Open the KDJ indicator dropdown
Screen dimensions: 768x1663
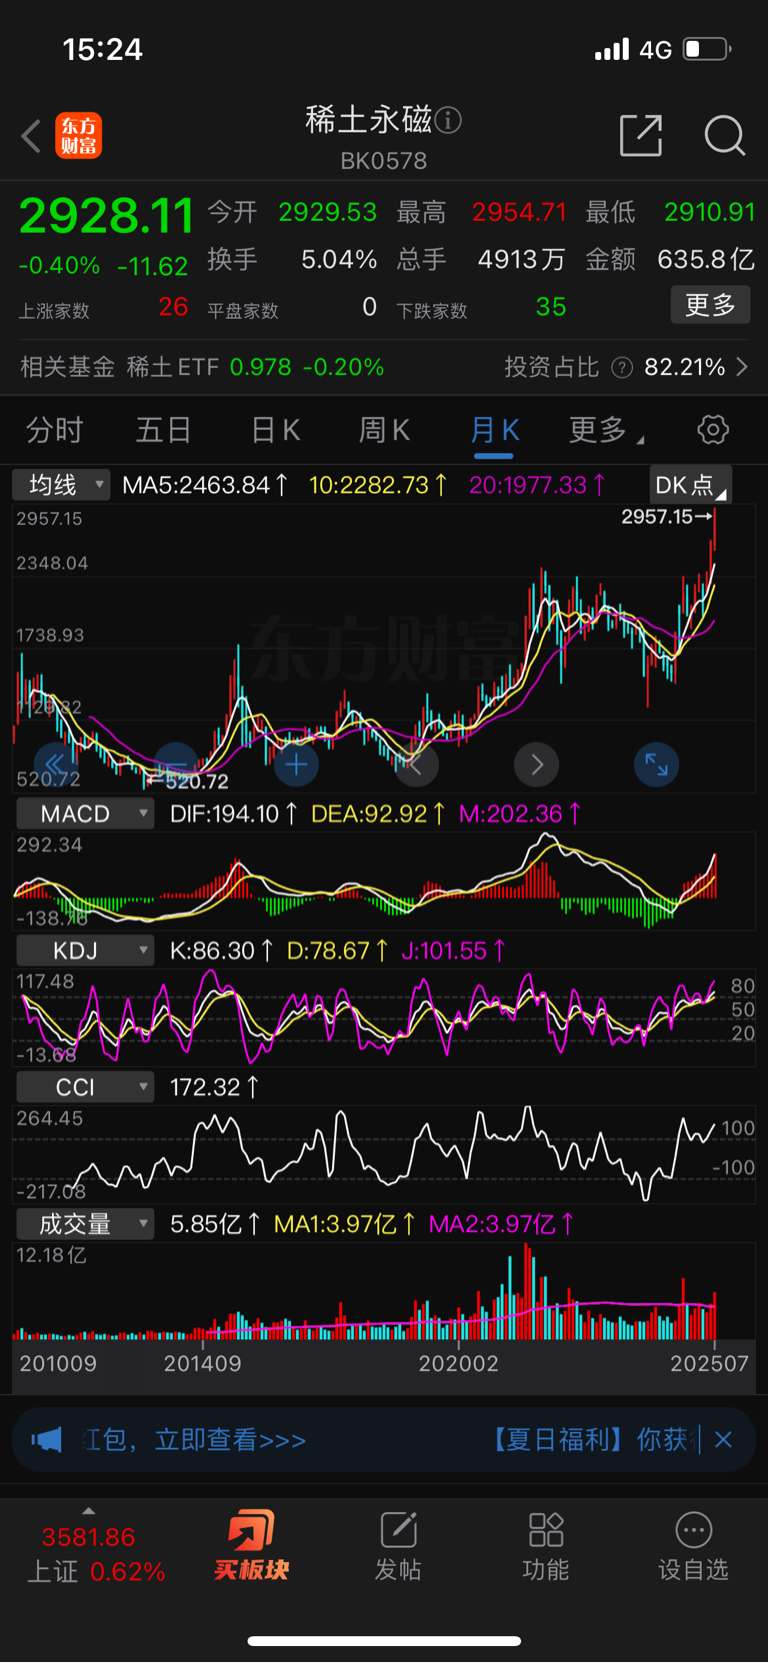click(85, 950)
